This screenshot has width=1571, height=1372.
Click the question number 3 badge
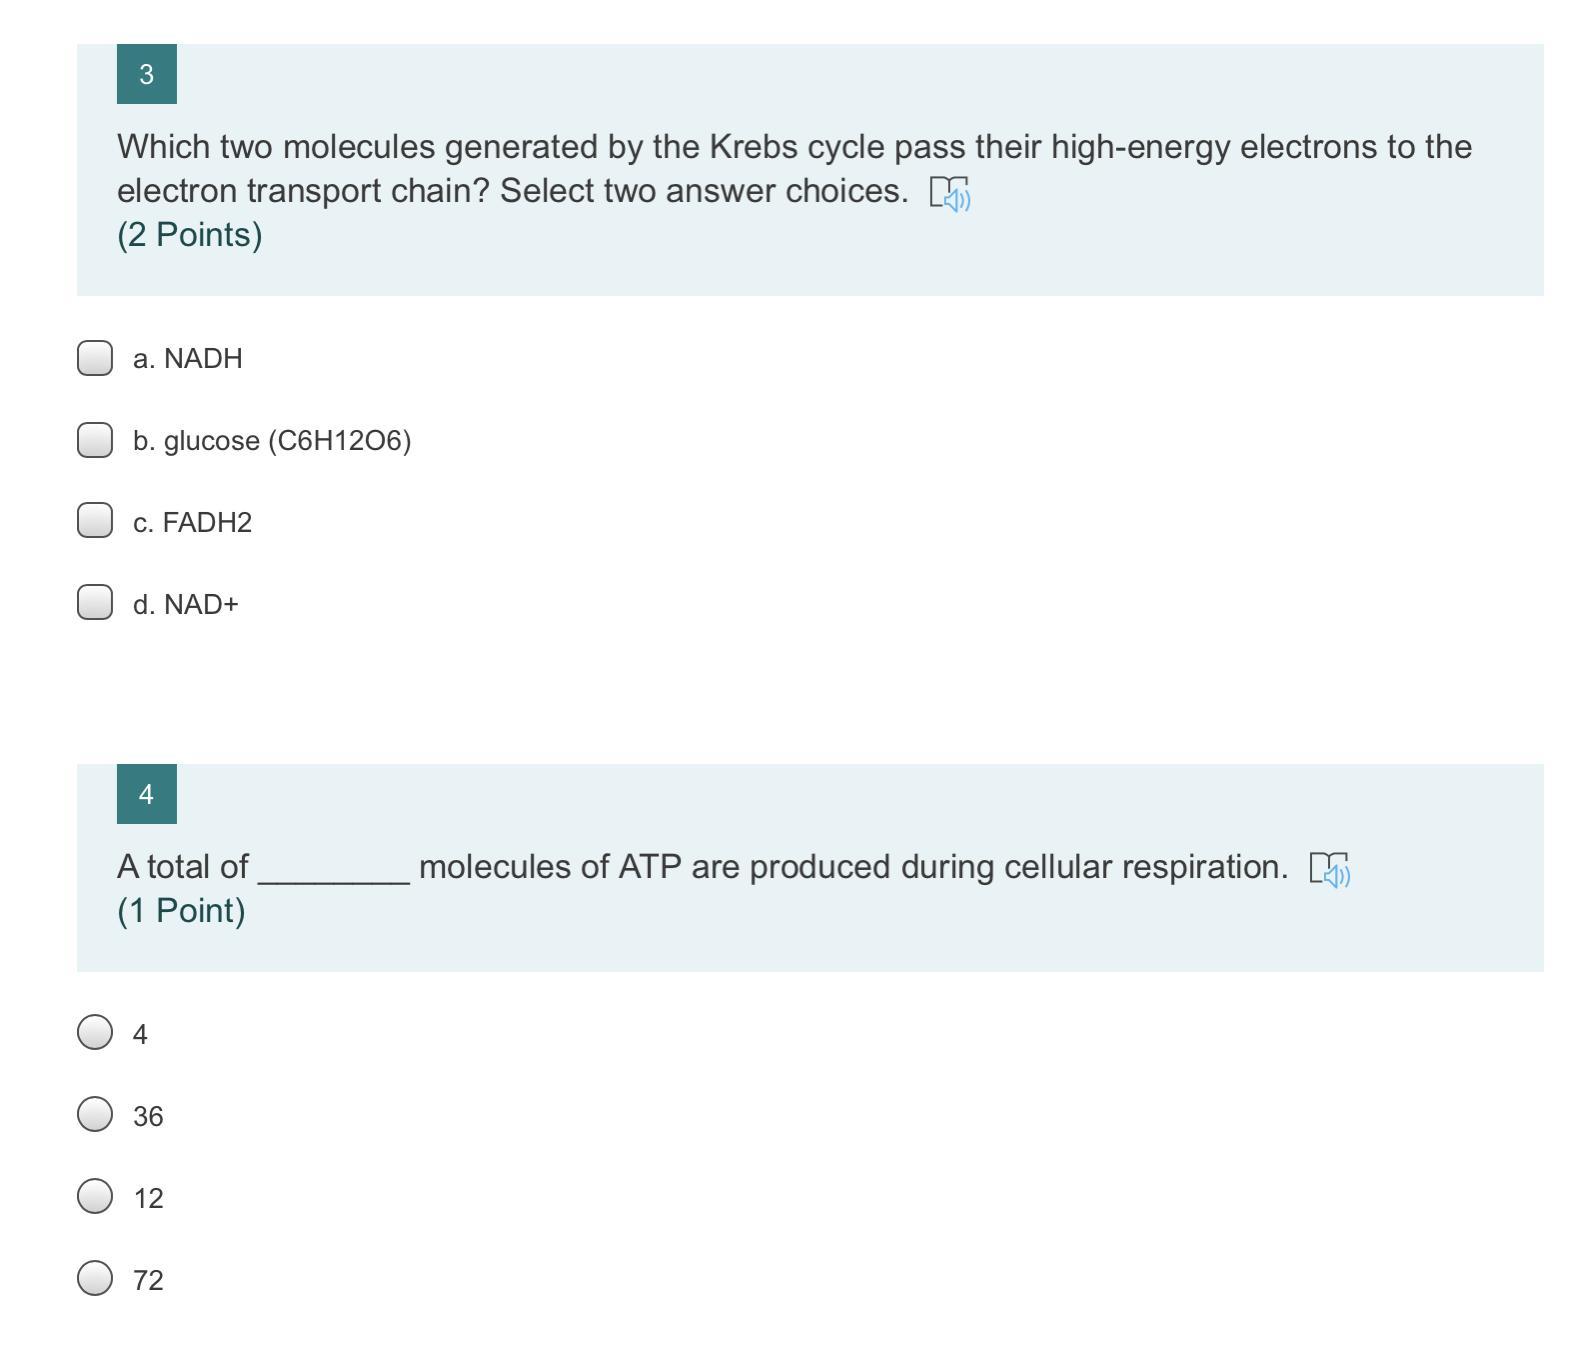click(x=147, y=74)
